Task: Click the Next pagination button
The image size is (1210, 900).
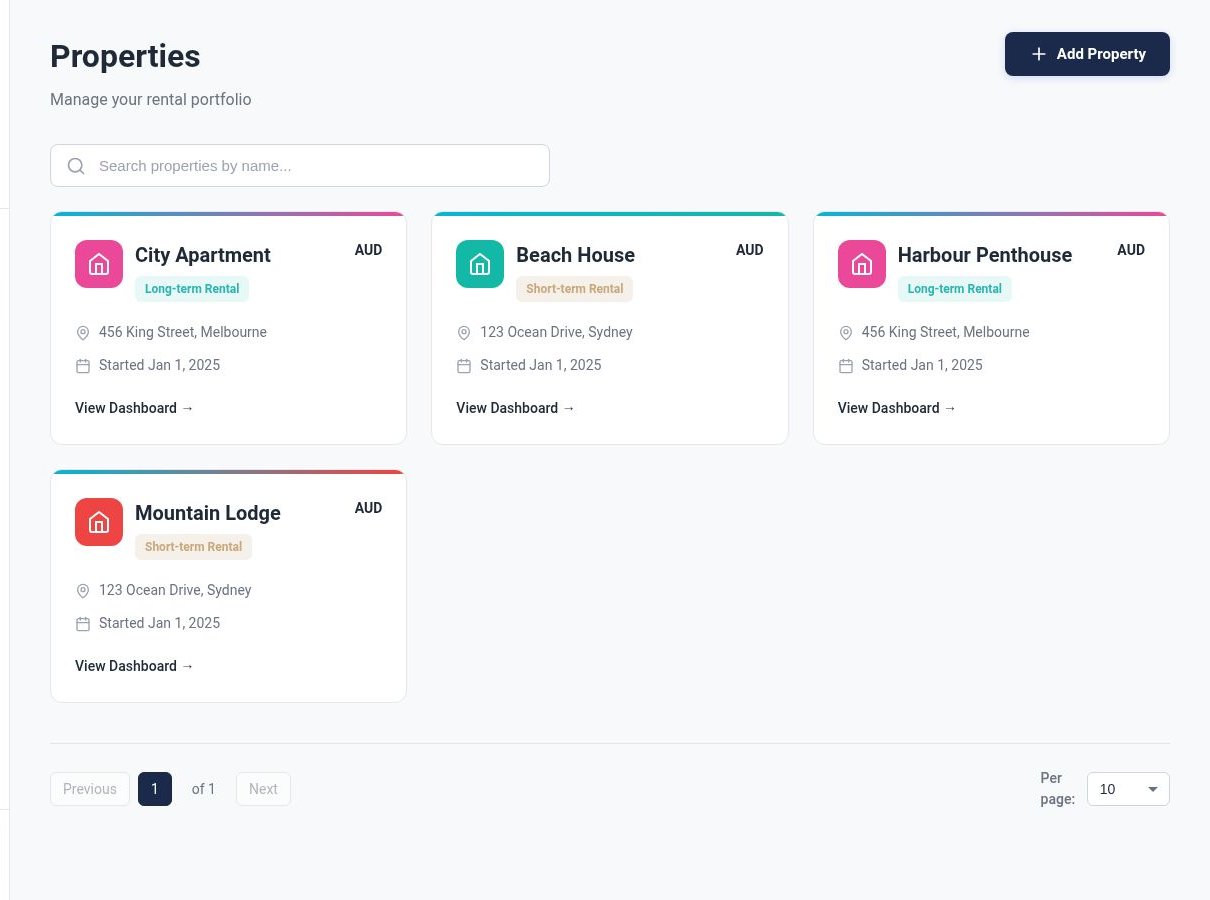Action: coord(263,789)
